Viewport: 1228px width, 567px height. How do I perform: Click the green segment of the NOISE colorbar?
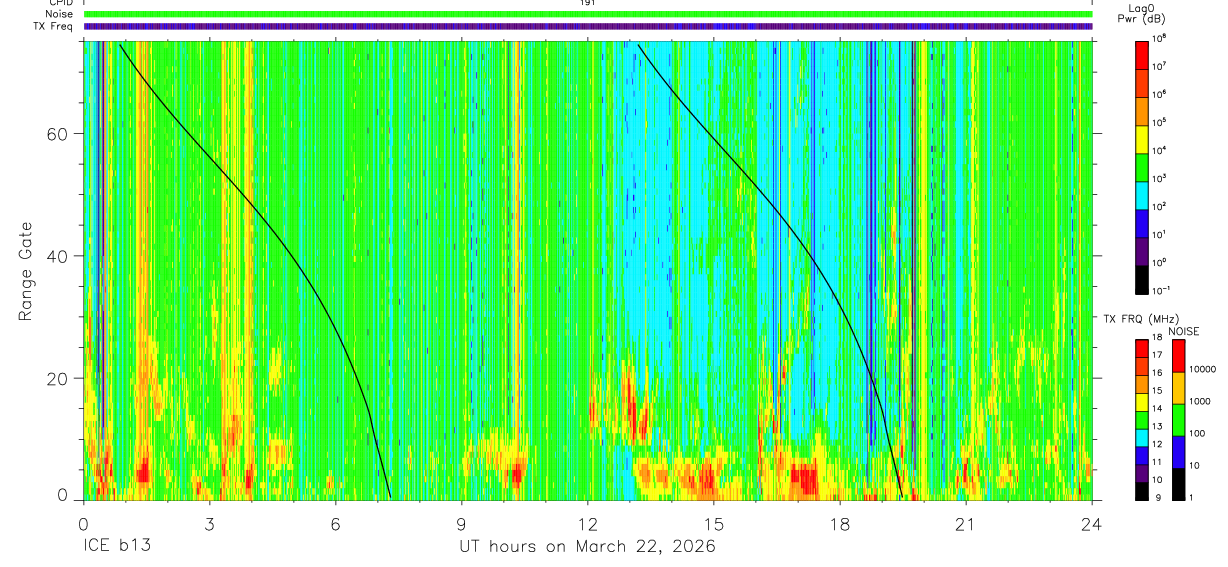[1178, 419]
